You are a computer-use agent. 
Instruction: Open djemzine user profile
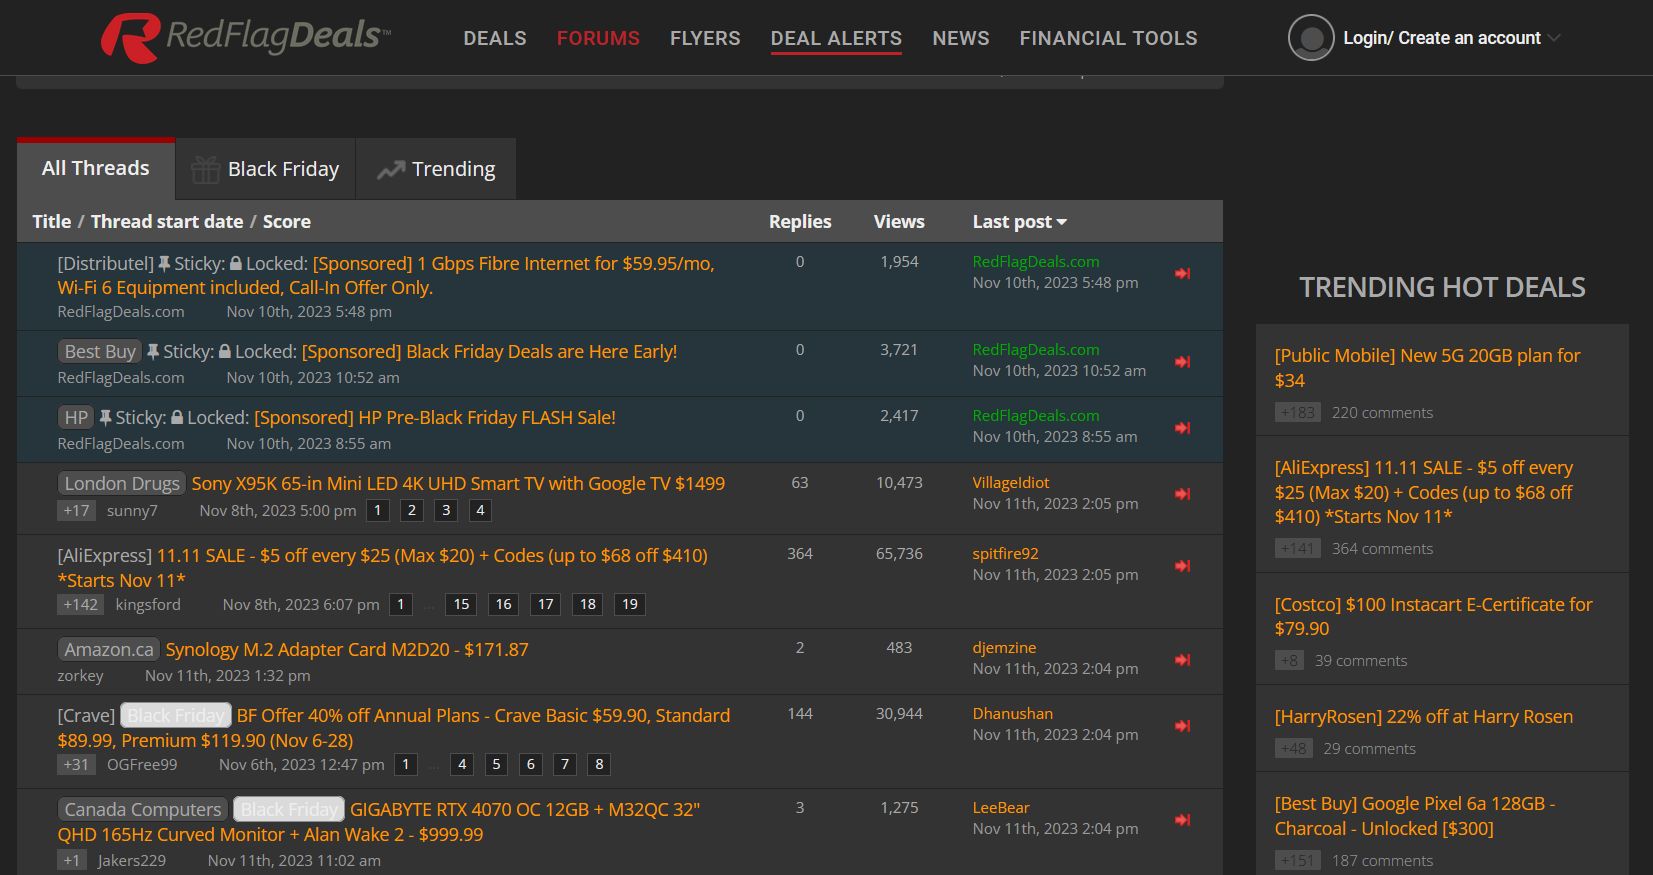pyautogui.click(x=1004, y=648)
